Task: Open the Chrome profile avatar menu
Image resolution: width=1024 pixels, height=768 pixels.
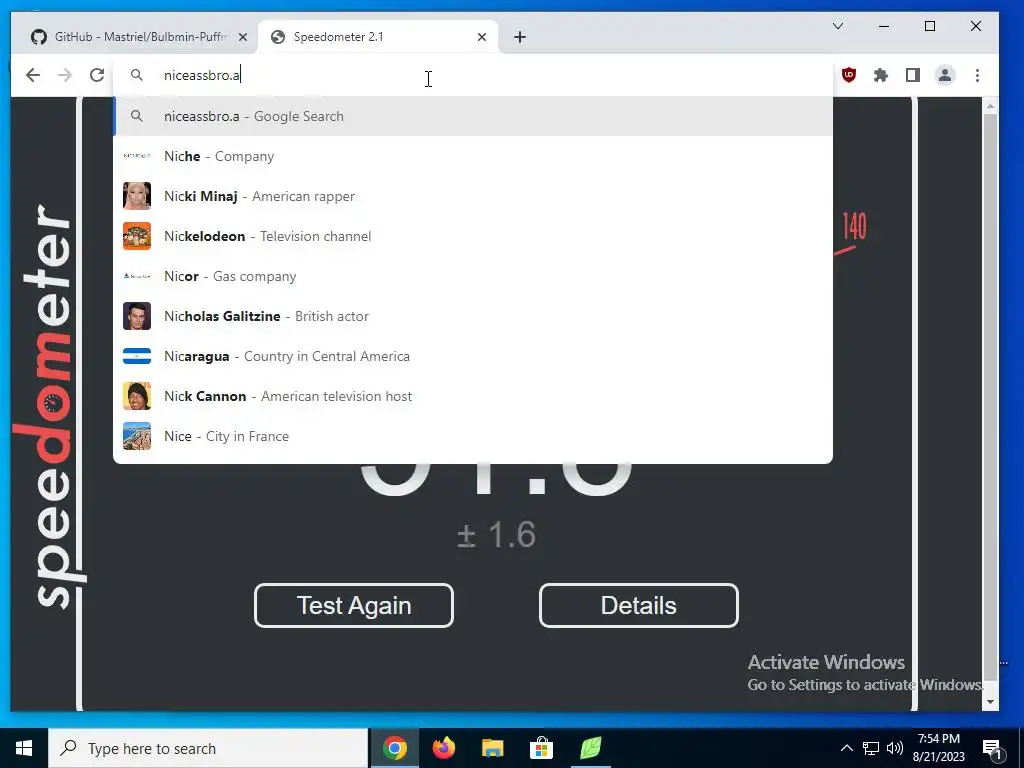Action: coord(944,75)
